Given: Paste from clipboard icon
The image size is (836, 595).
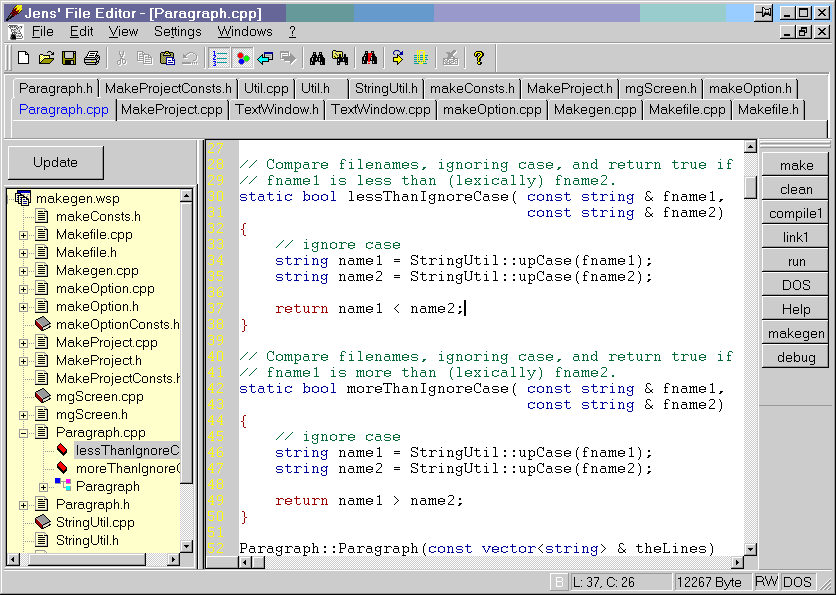Looking at the screenshot, I should 167,58.
